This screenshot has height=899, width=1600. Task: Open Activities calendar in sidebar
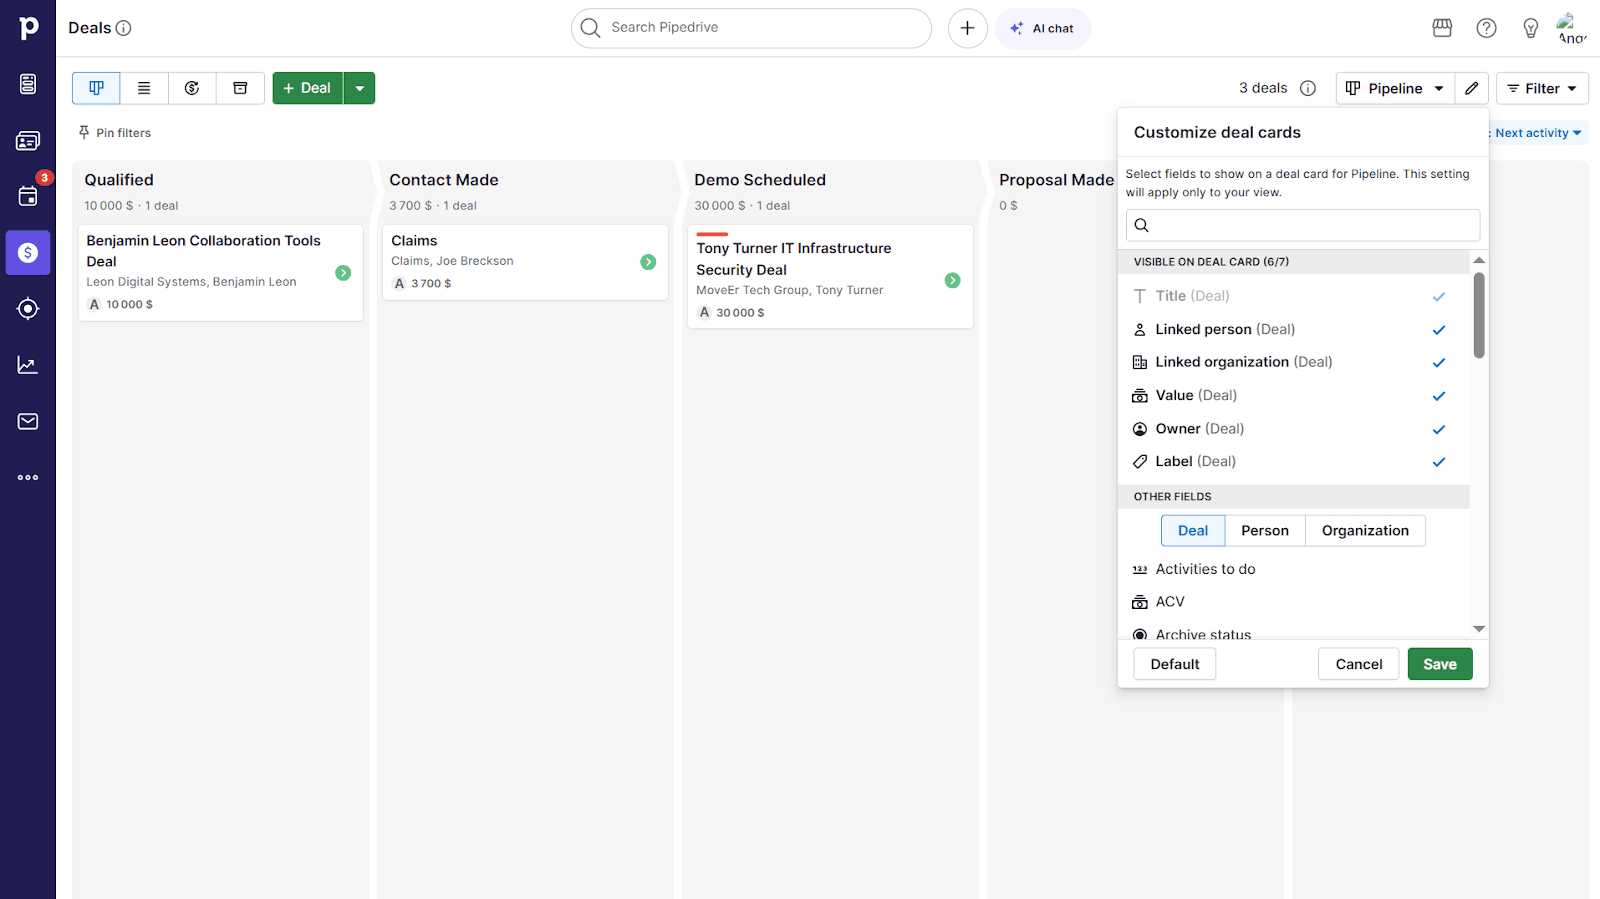[28, 196]
